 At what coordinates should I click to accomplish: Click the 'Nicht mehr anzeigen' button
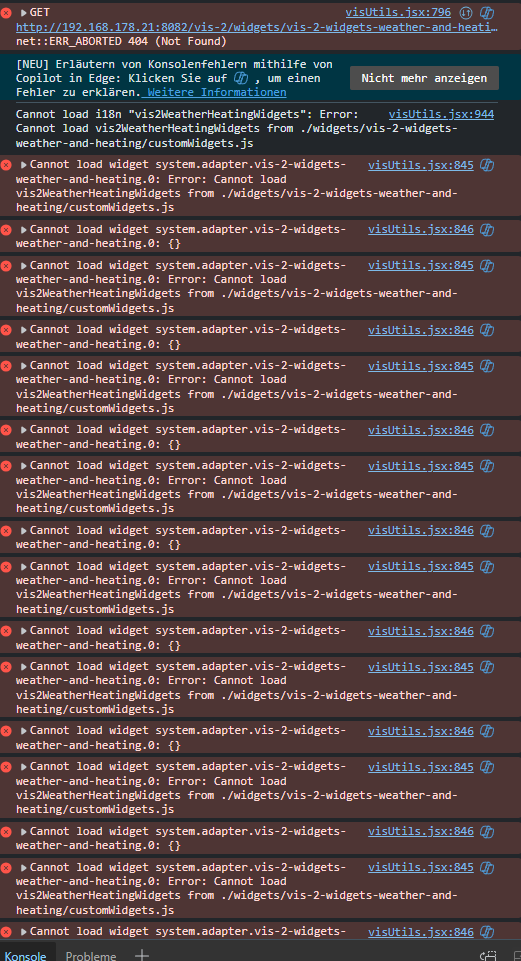pyautogui.click(x=424, y=78)
